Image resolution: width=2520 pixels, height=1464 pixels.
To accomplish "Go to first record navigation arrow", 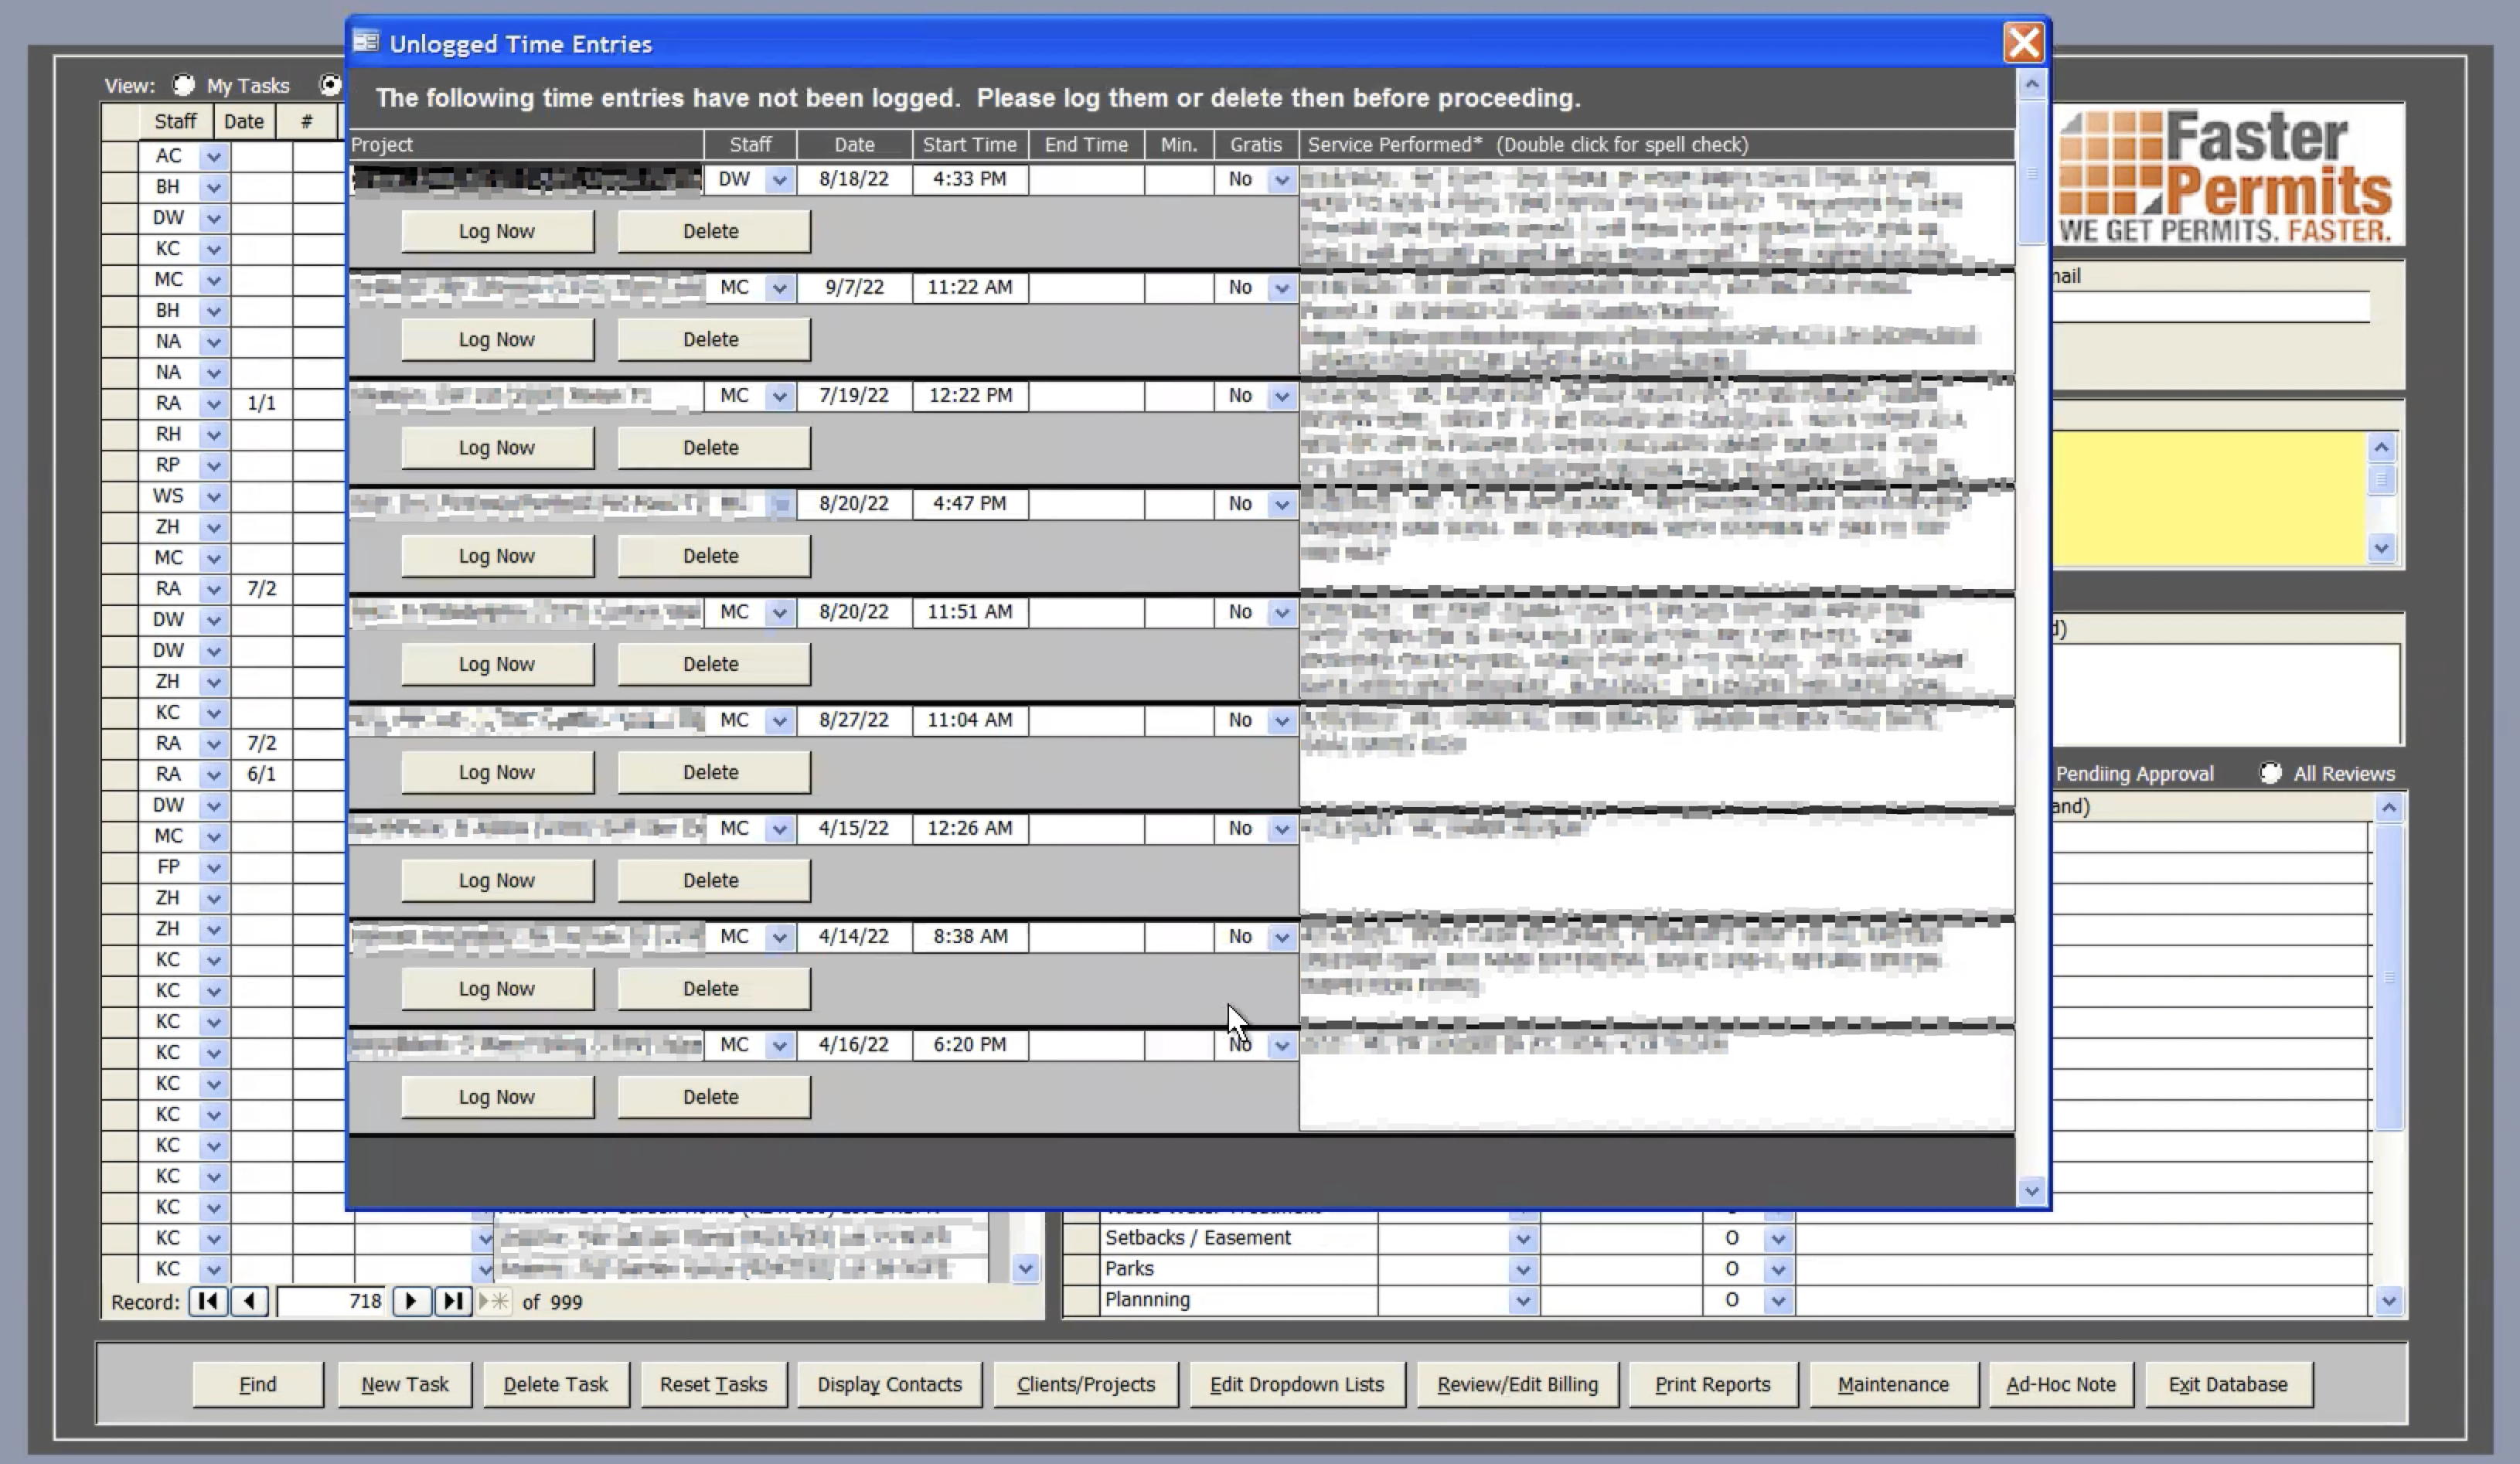I will (x=208, y=1301).
